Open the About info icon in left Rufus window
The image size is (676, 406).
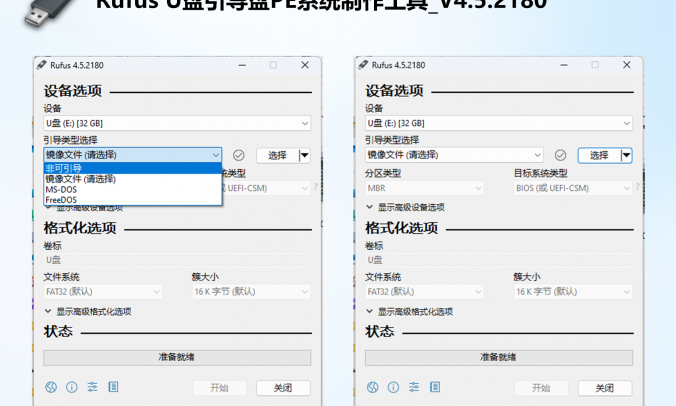click(72, 387)
